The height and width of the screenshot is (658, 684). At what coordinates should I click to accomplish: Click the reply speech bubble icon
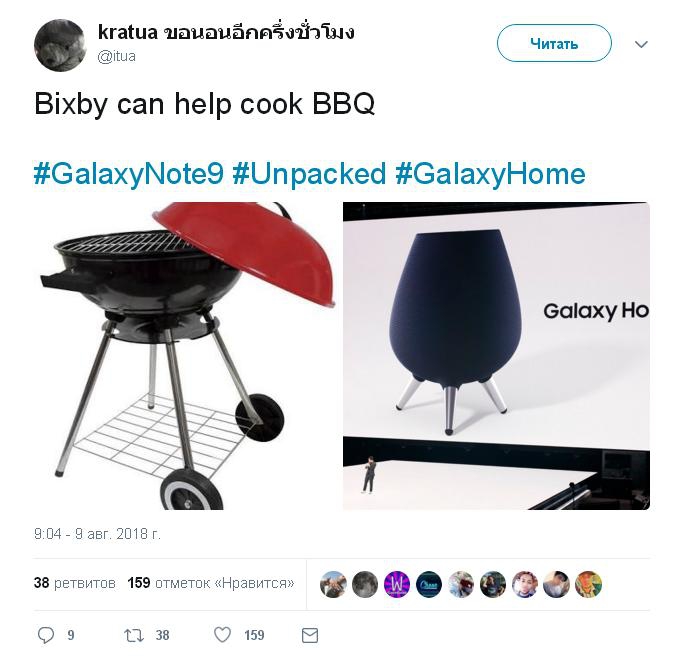(46, 635)
